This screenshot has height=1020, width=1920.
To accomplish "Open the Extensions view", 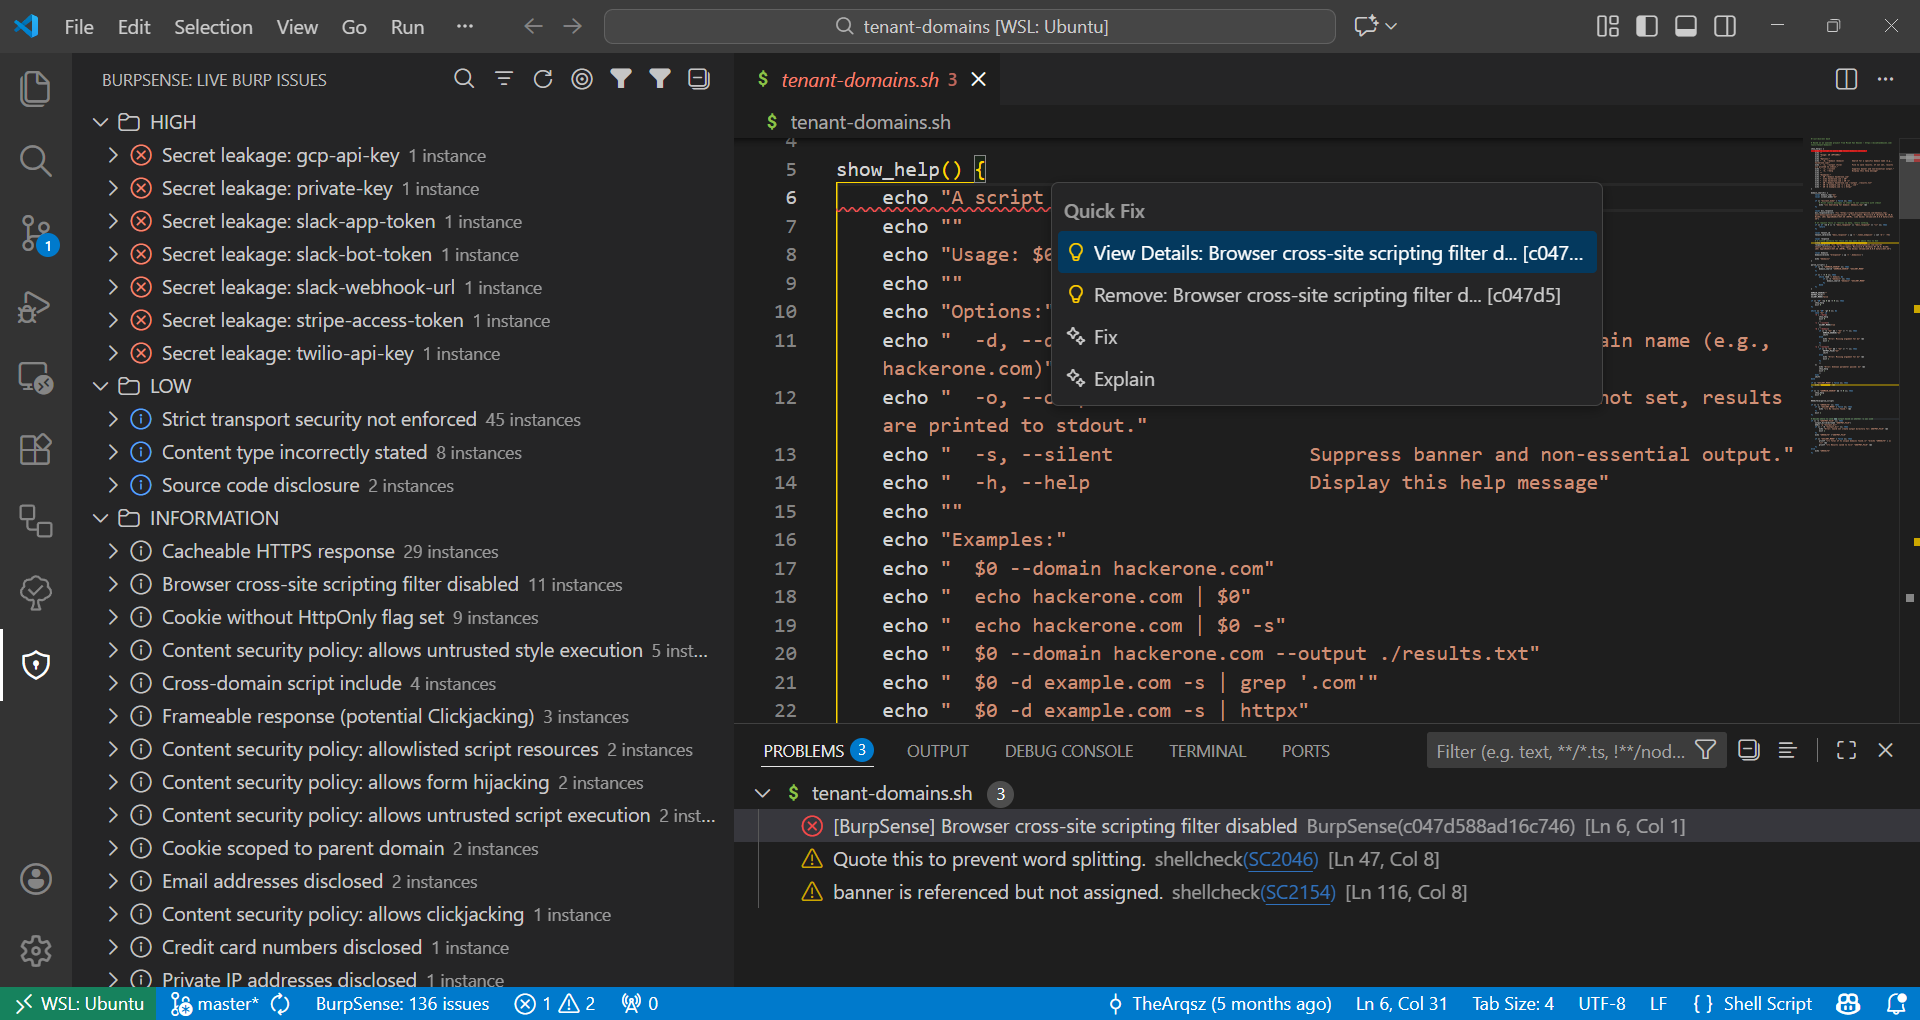I will point(36,450).
